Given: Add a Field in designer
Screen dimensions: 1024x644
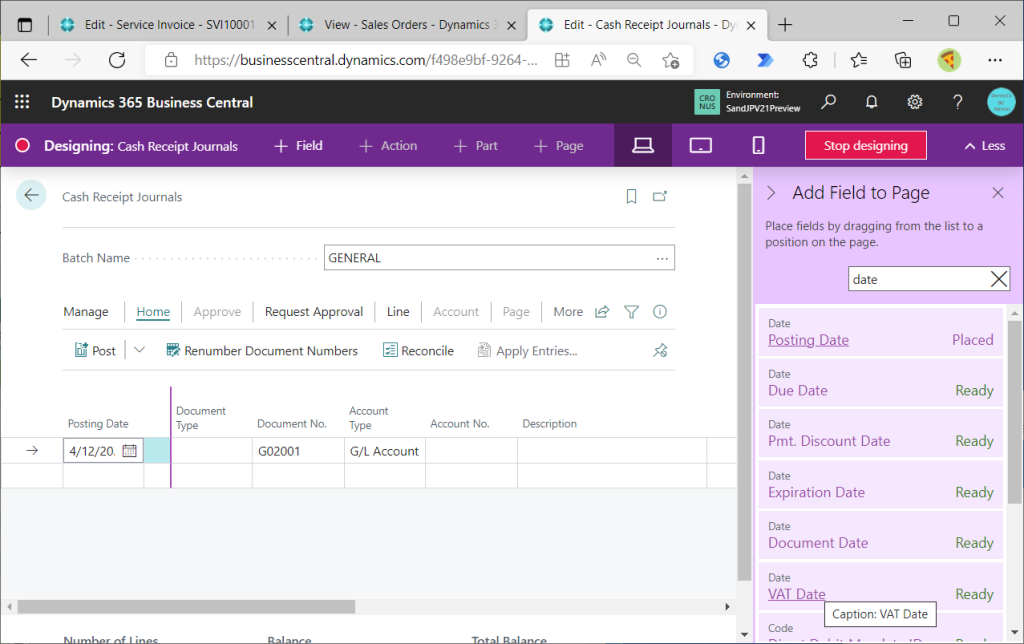Looking at the screenshot, I should (298, 146).
